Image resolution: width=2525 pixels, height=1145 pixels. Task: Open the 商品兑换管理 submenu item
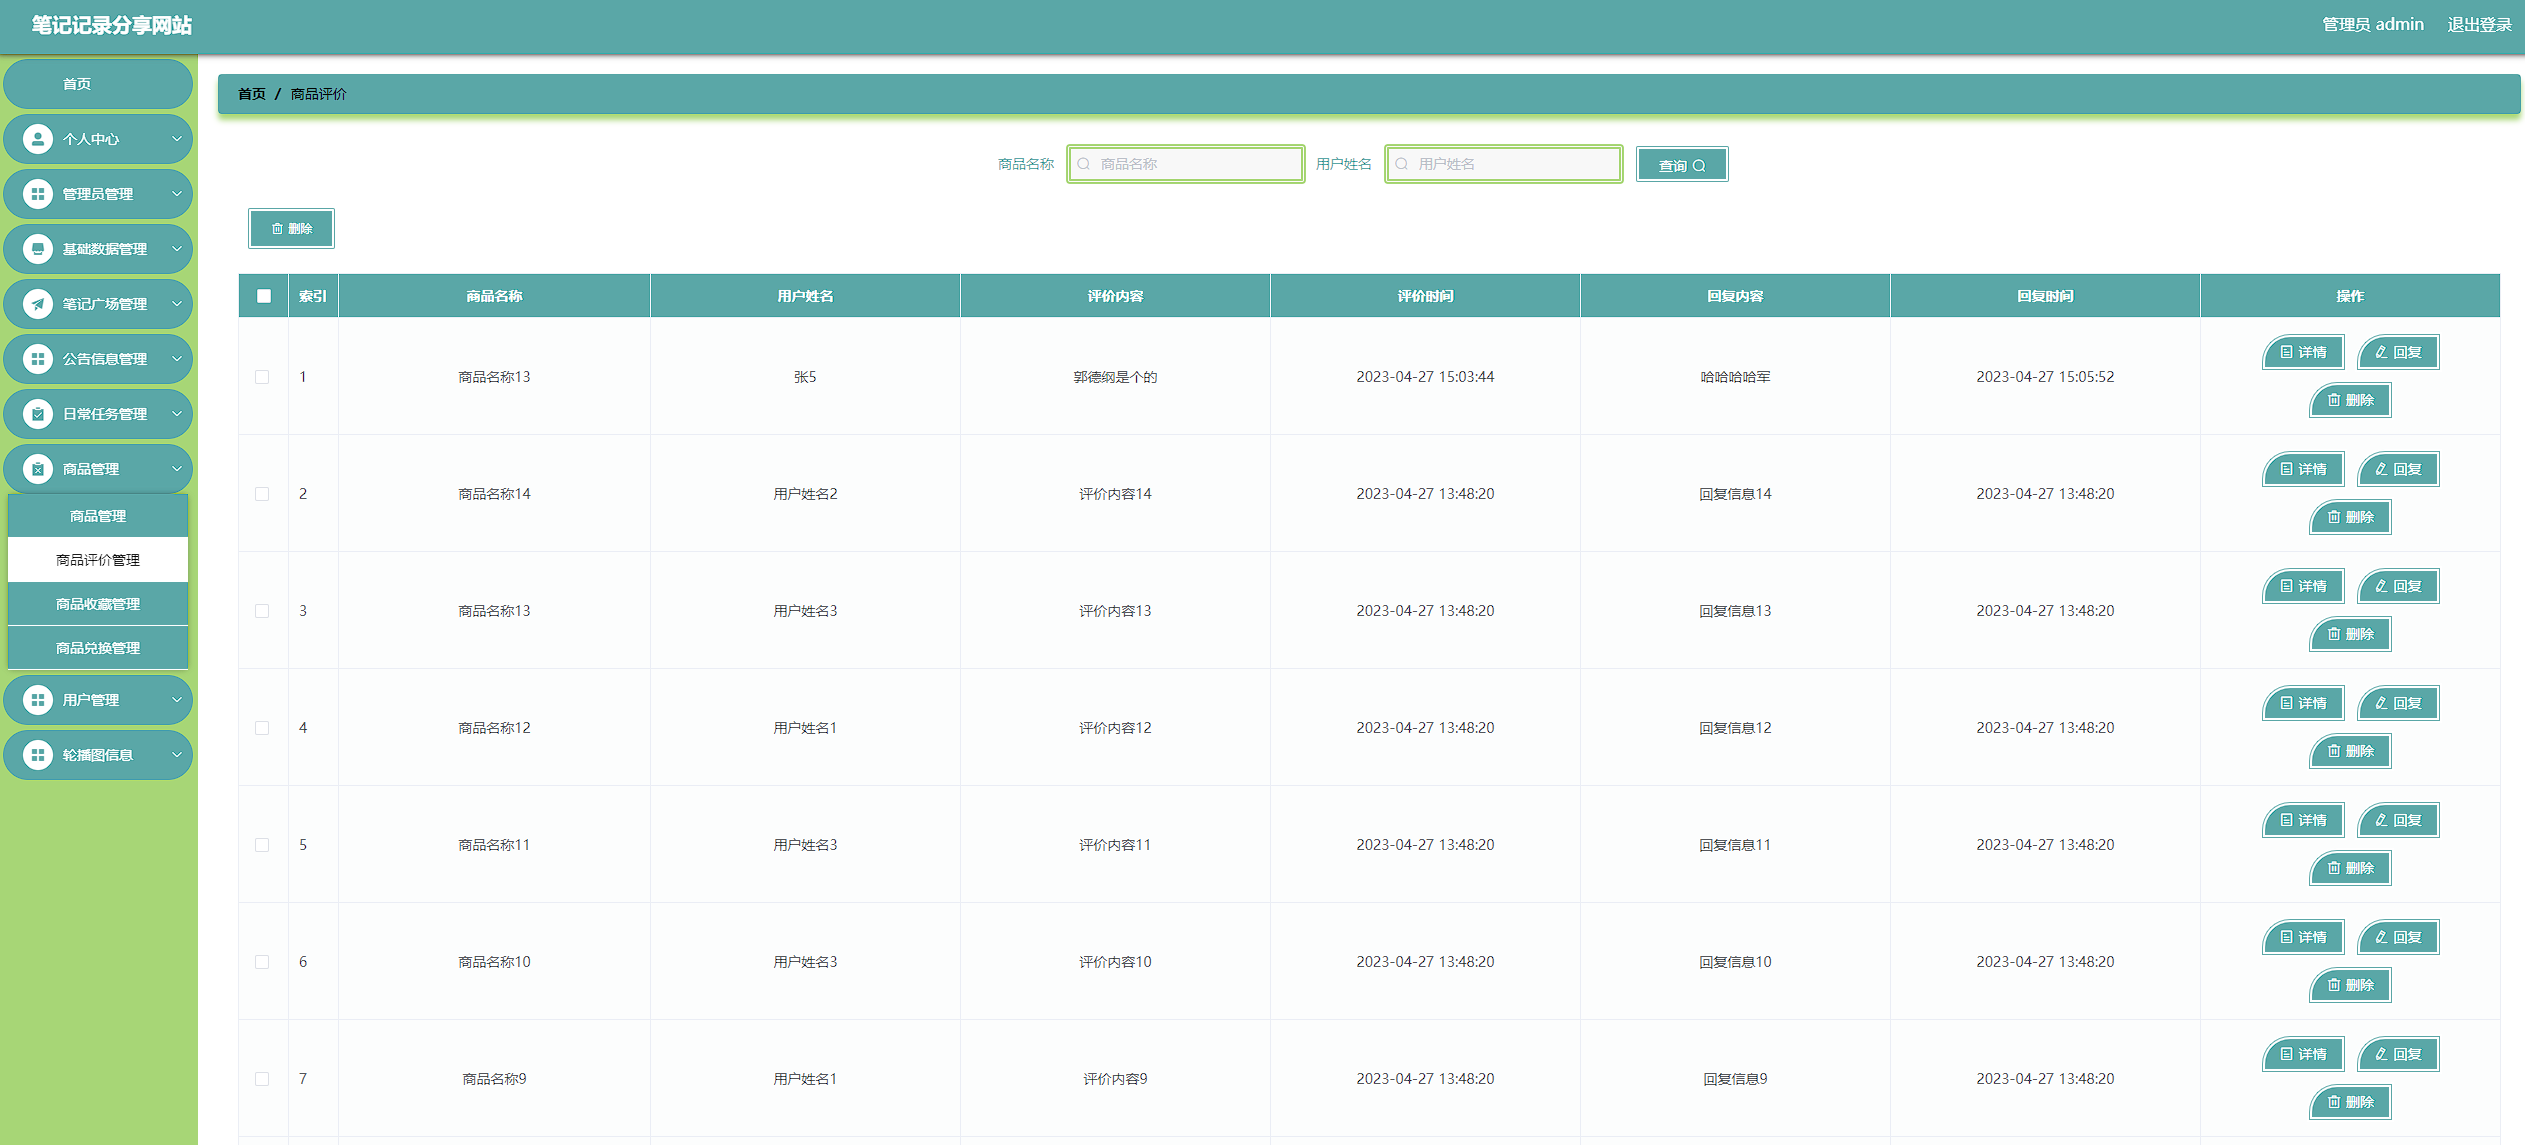[x=98, y=648]
